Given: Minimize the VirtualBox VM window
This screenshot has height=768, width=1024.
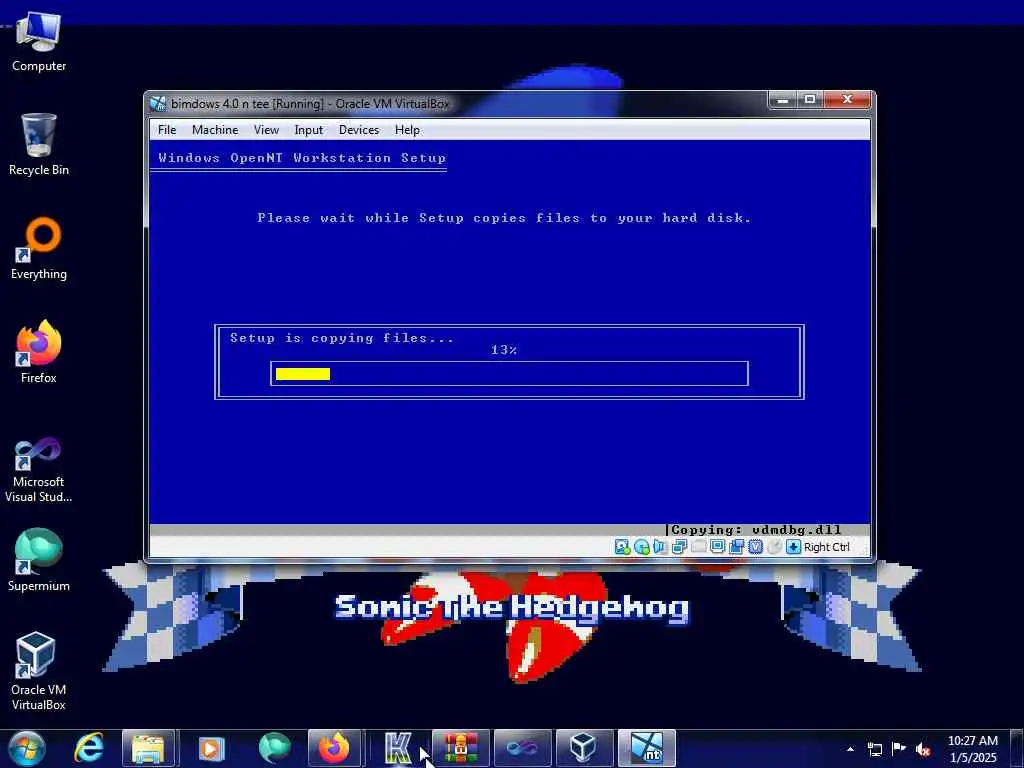Looking at the screenshot, I should coord(782,100).
